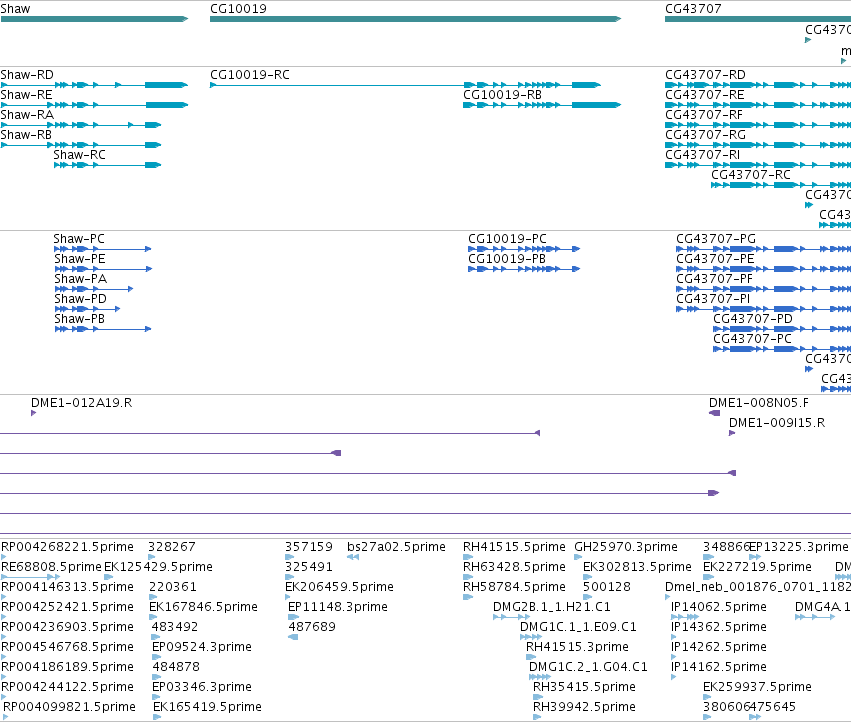Select the RP004546768.5prime EST label
This screenshot has height=722, width=851.
click(67, 647)
